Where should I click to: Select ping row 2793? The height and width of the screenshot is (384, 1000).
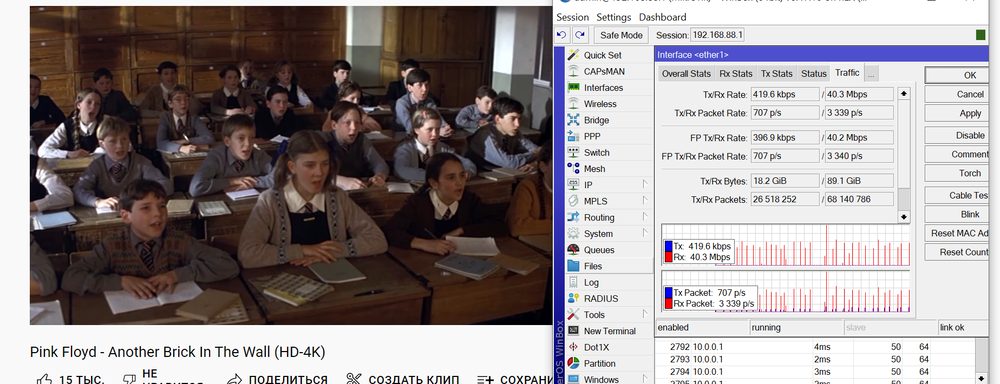815,359
